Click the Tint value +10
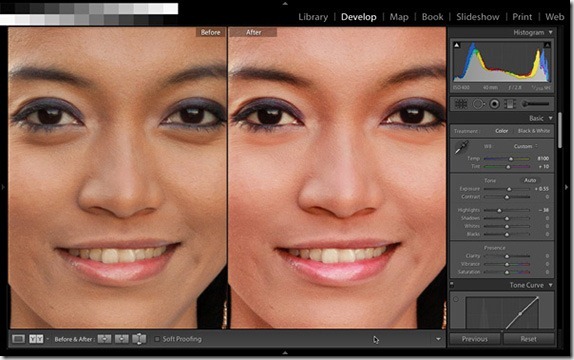The image size is (574, 360). click(544, 167)
